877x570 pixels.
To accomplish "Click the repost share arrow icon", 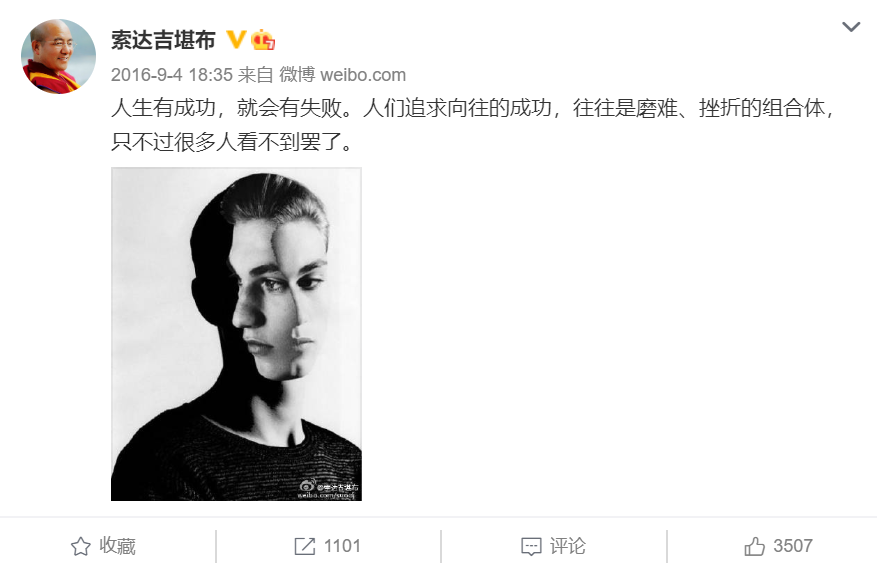I will [305, 546].
